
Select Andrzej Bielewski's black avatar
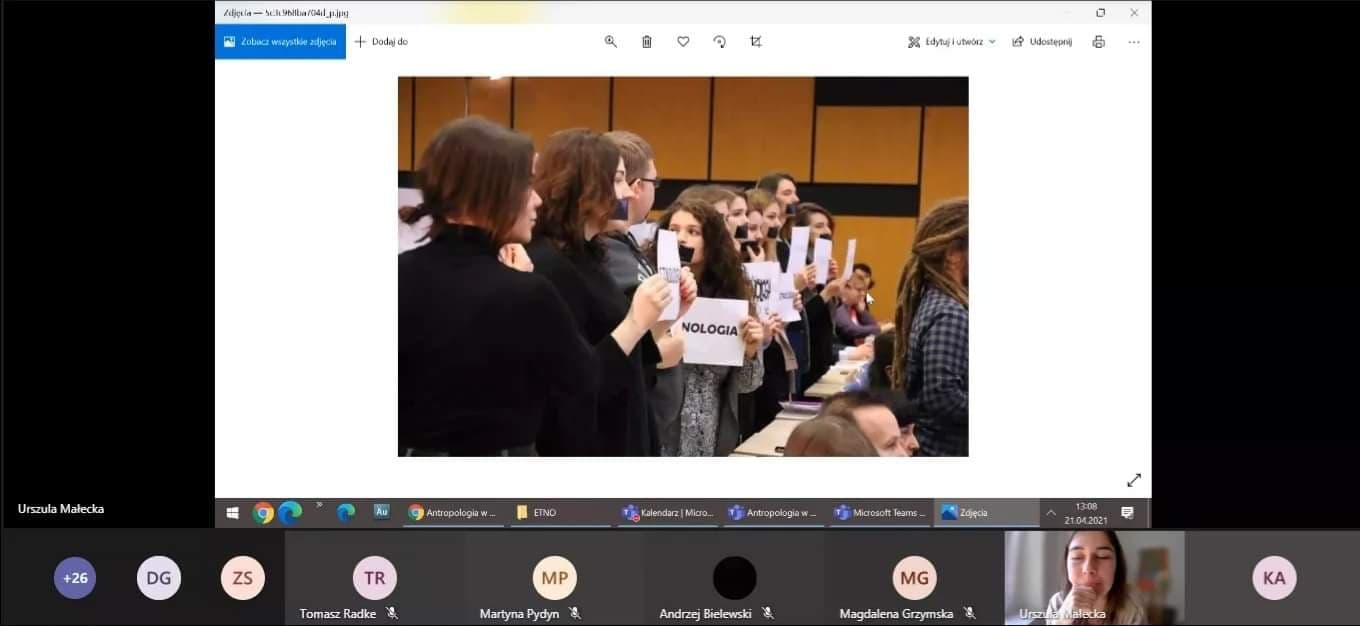(x=735, y=578)
